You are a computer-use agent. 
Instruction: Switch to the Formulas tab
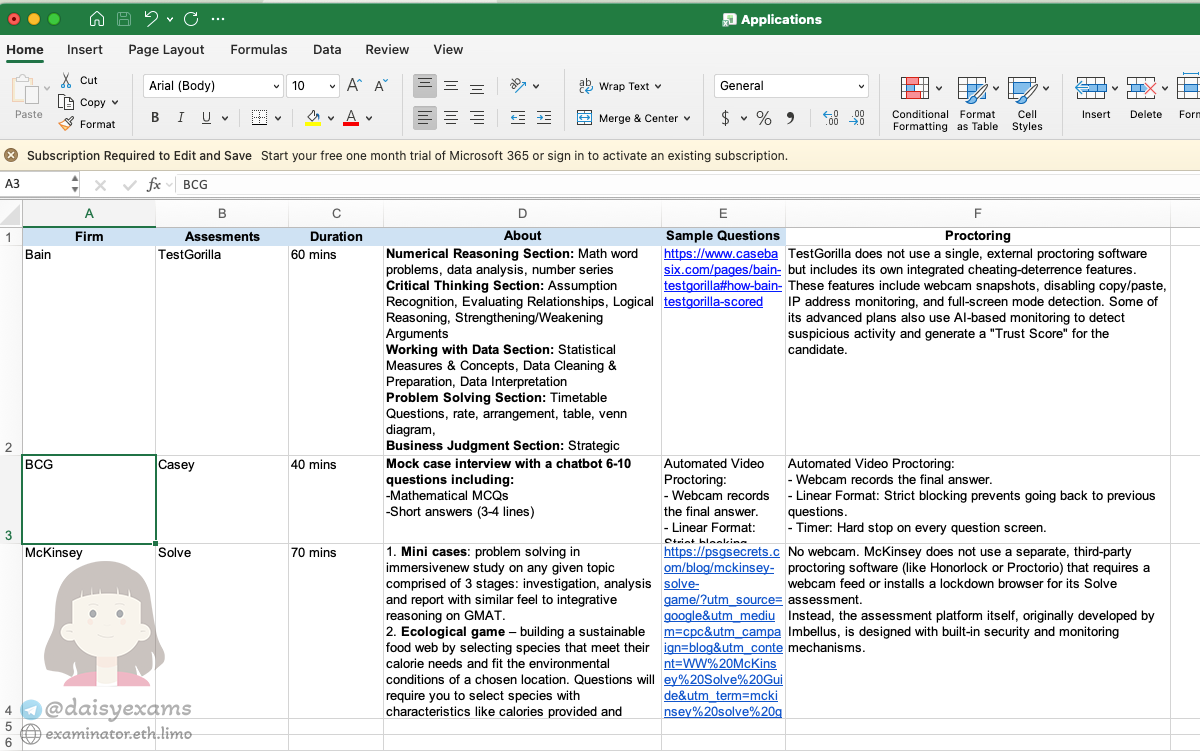click(258, 49)
